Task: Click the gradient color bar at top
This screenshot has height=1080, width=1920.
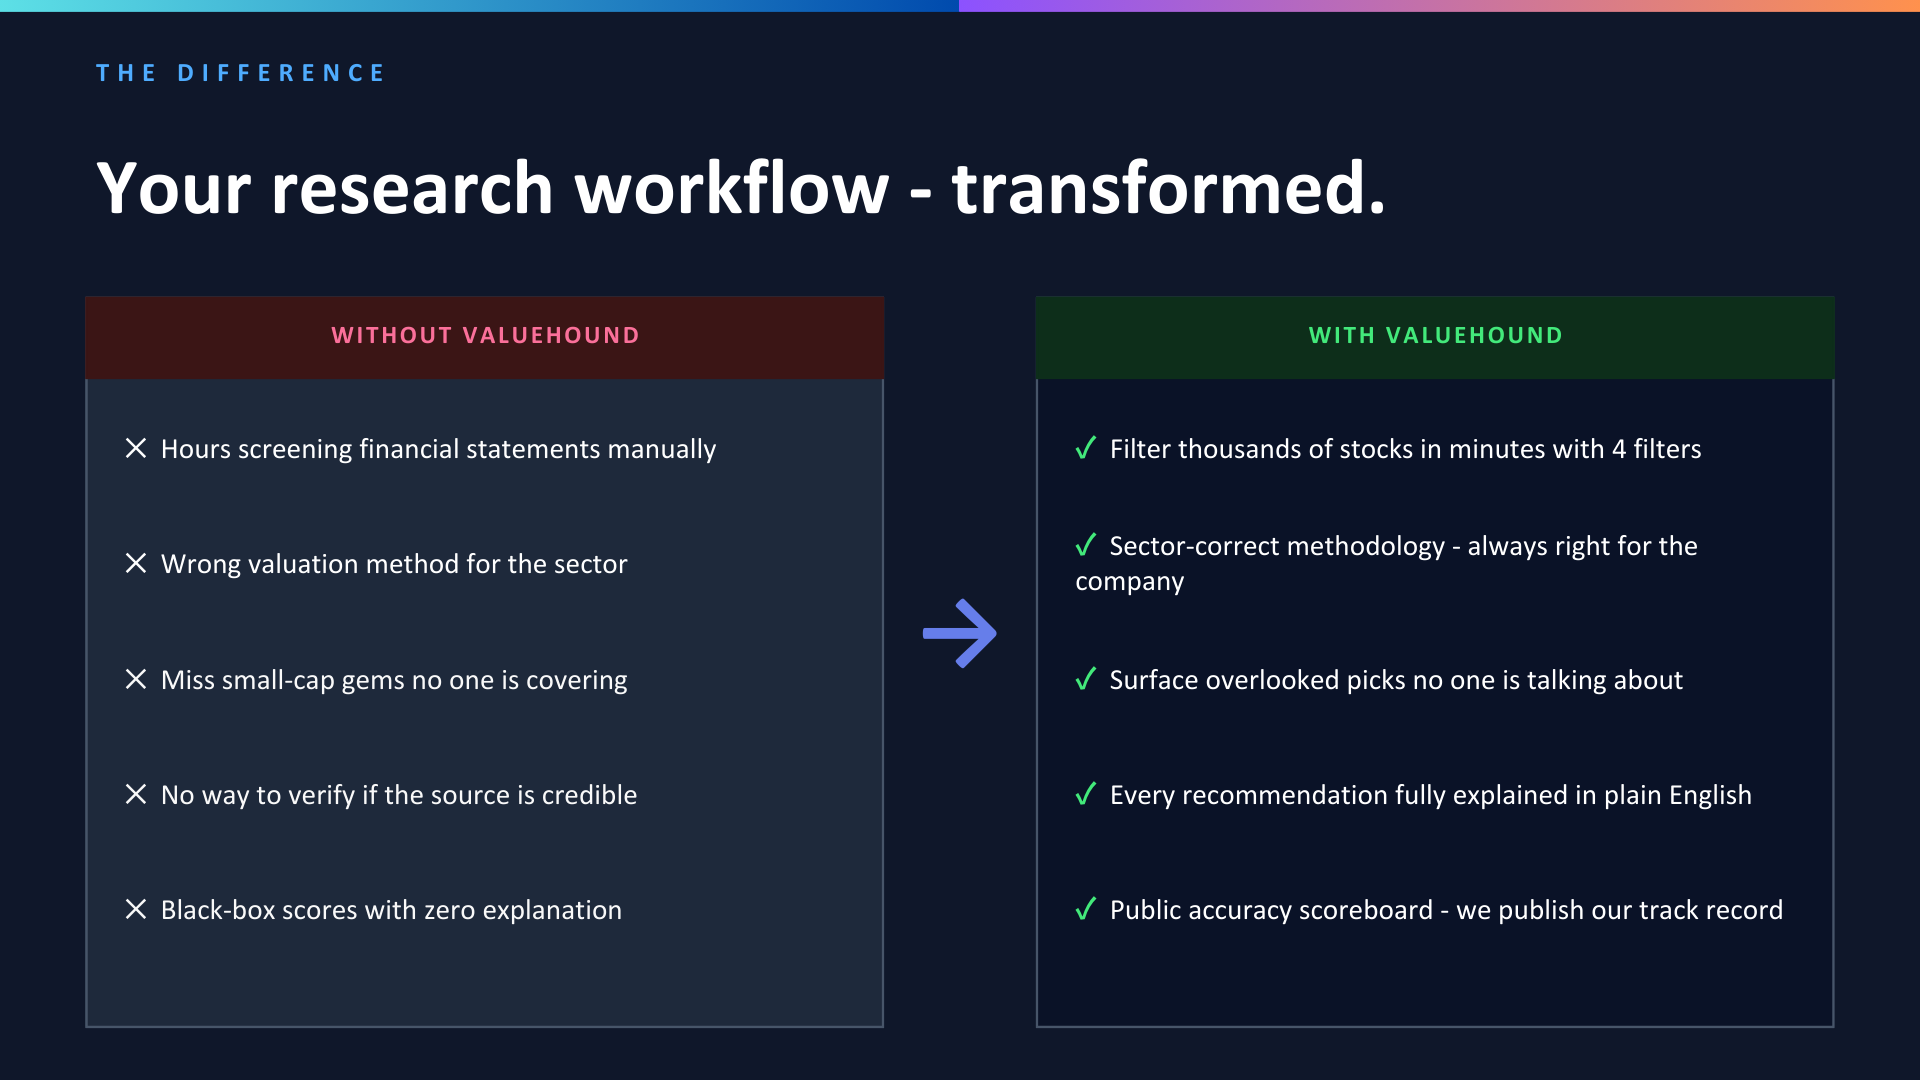Action: tap(960, 6)
